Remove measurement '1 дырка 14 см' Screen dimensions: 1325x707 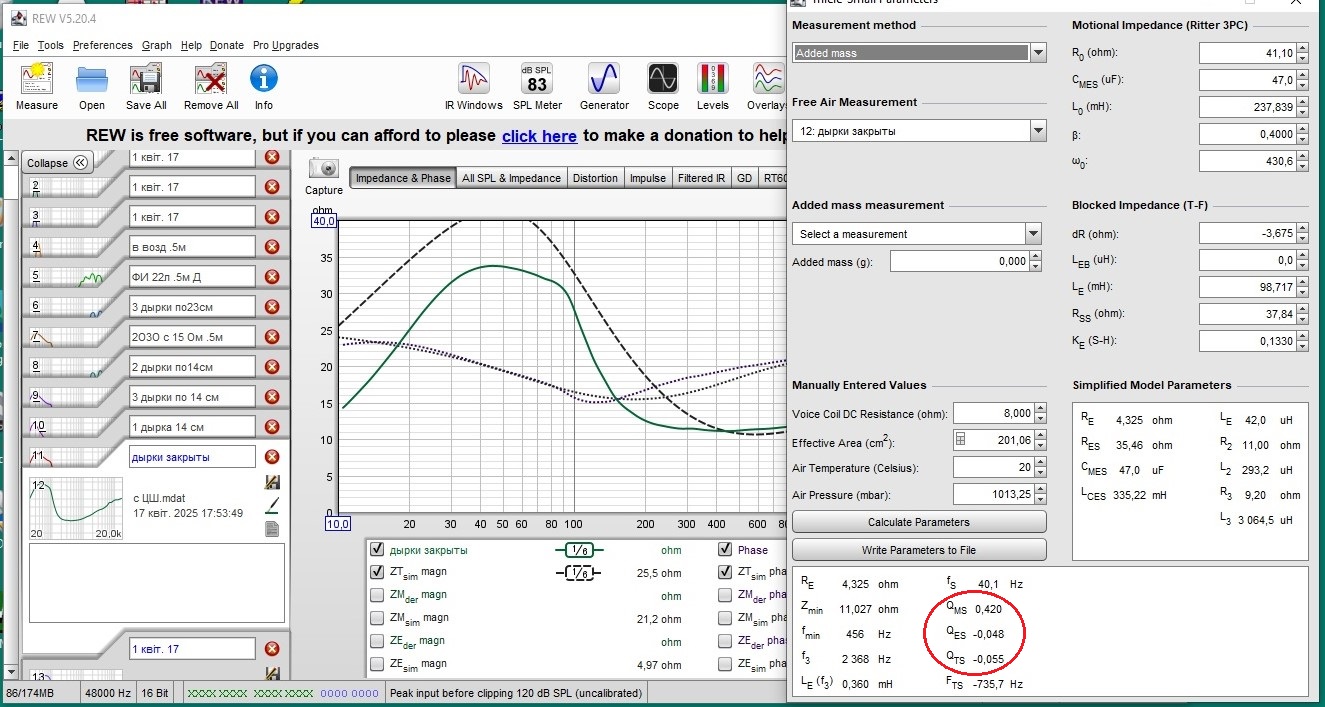pos(271,426)
